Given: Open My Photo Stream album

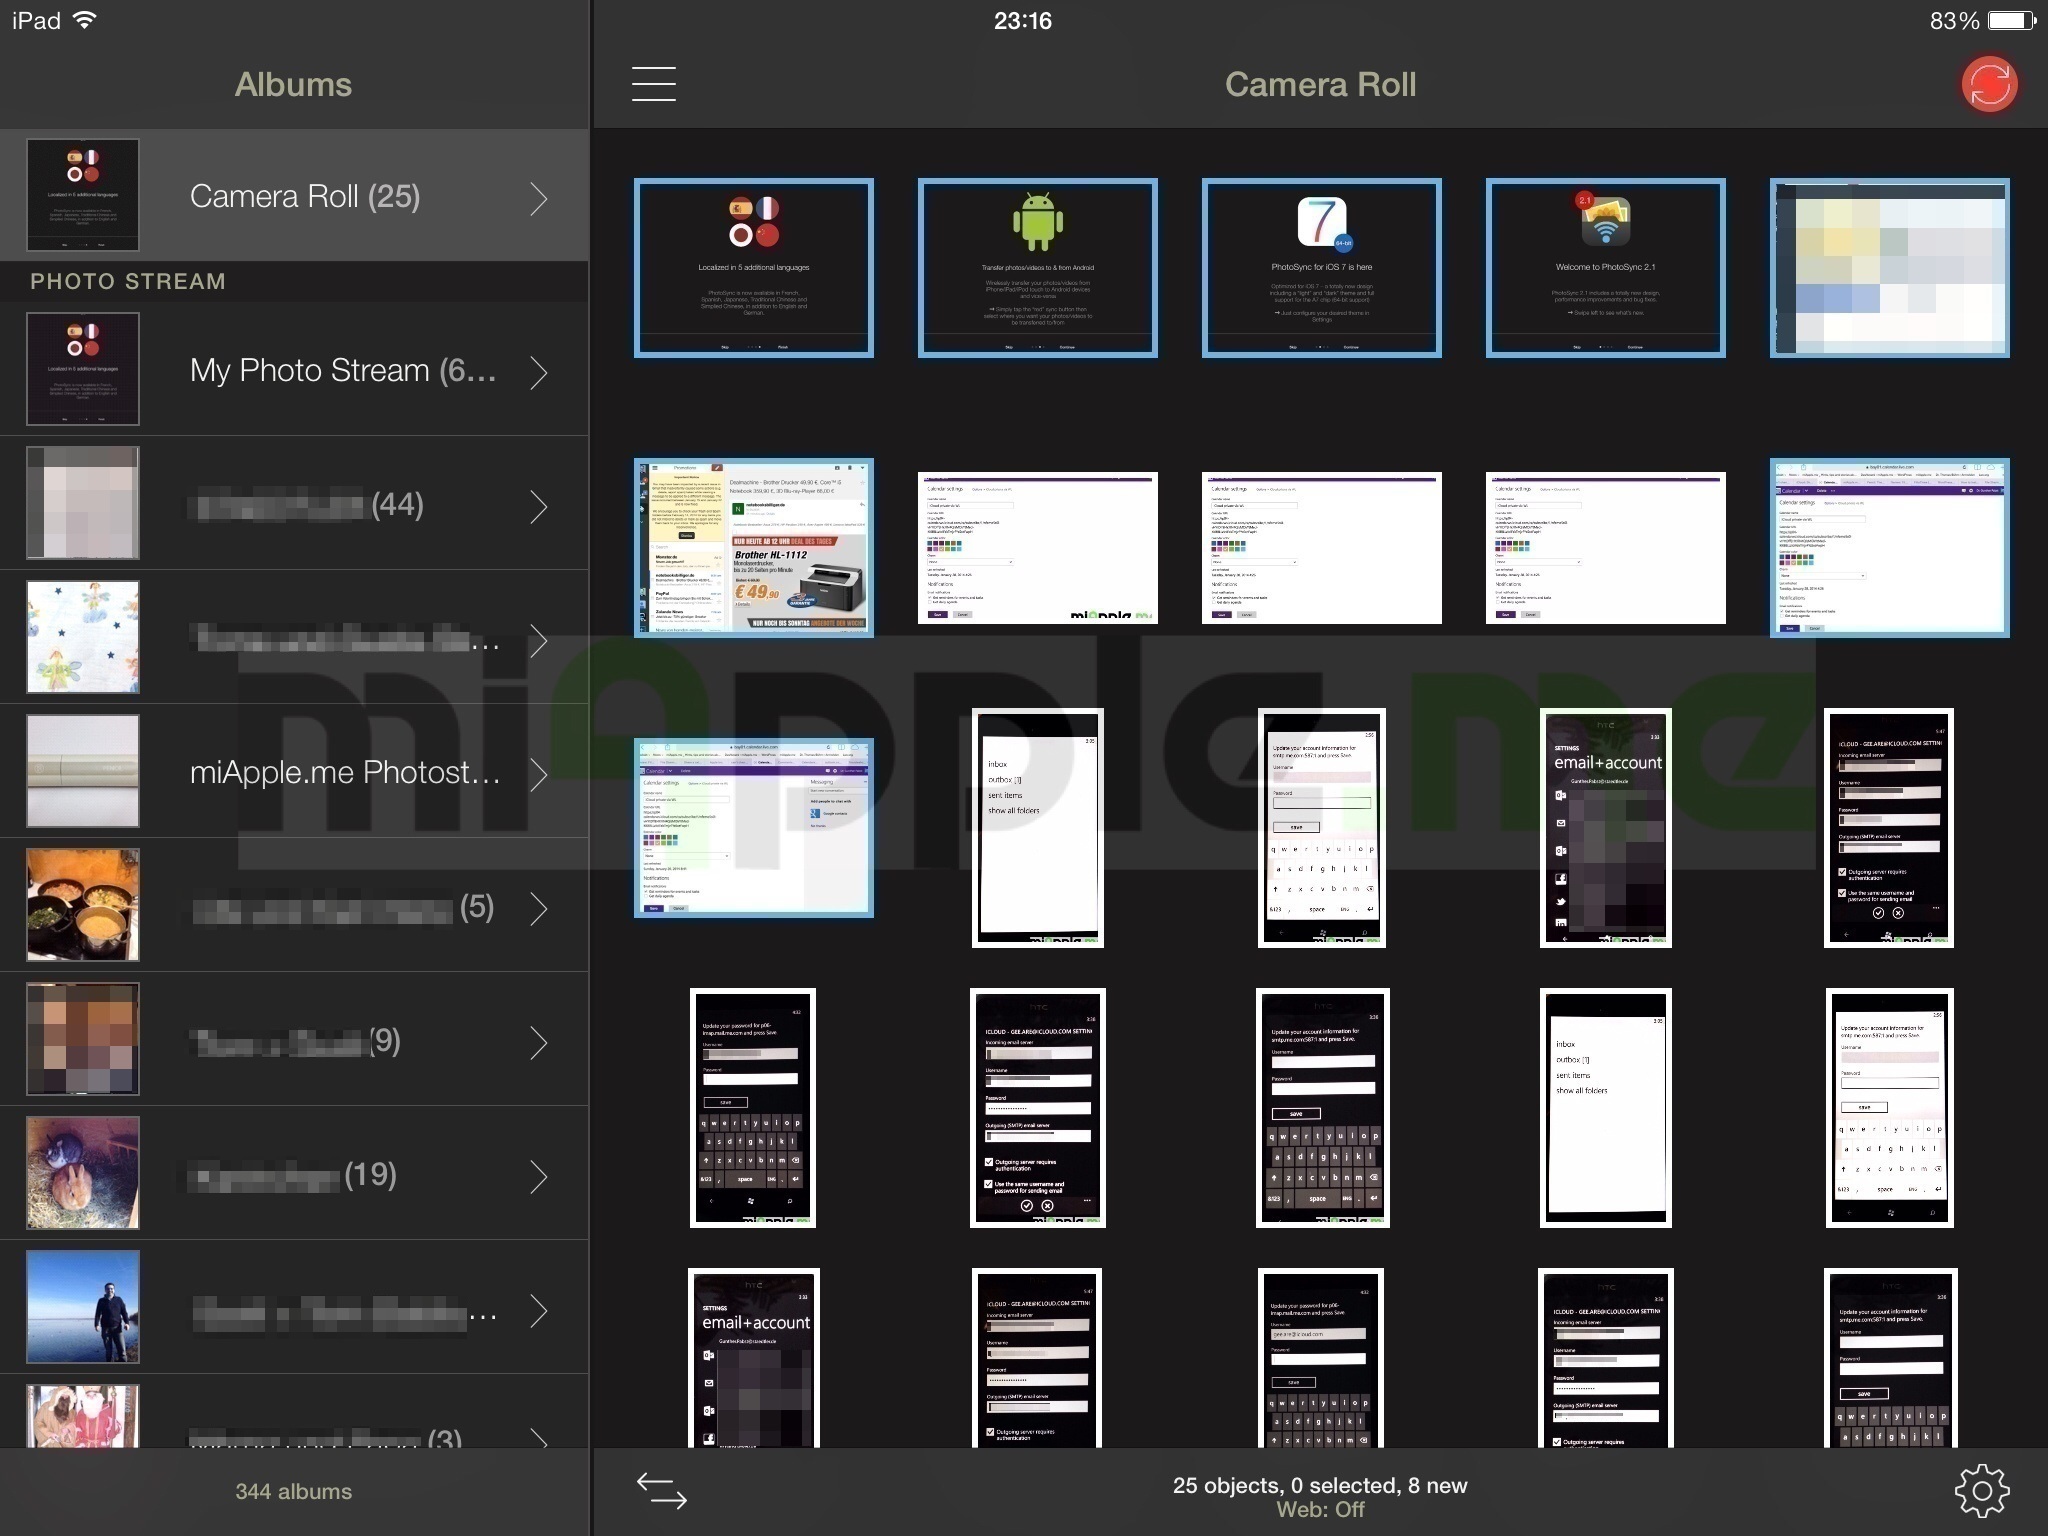Looking at the screenshot, I should [342, 370].
